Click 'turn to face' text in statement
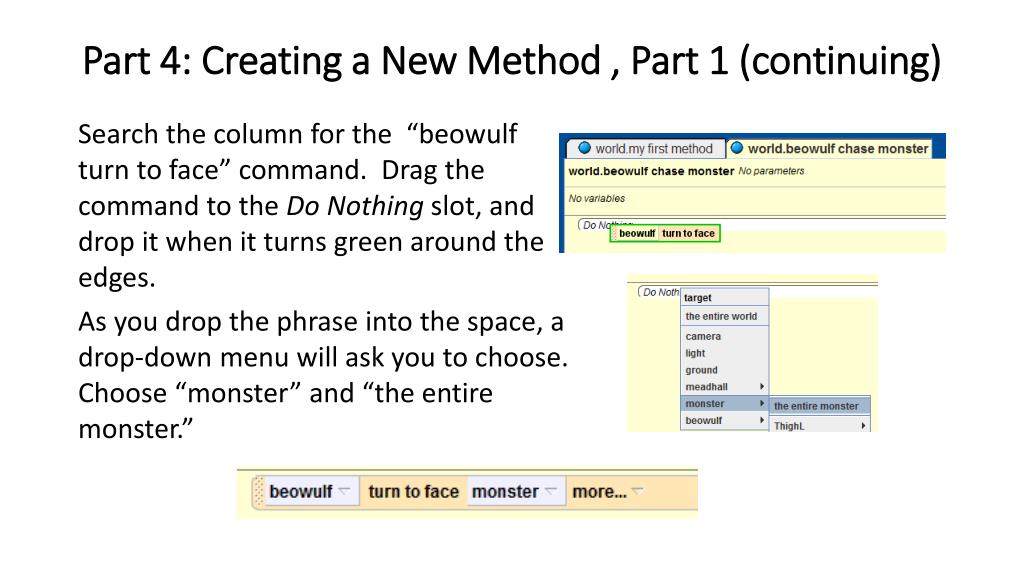1024x576 pixels. [x=413, y=491]
